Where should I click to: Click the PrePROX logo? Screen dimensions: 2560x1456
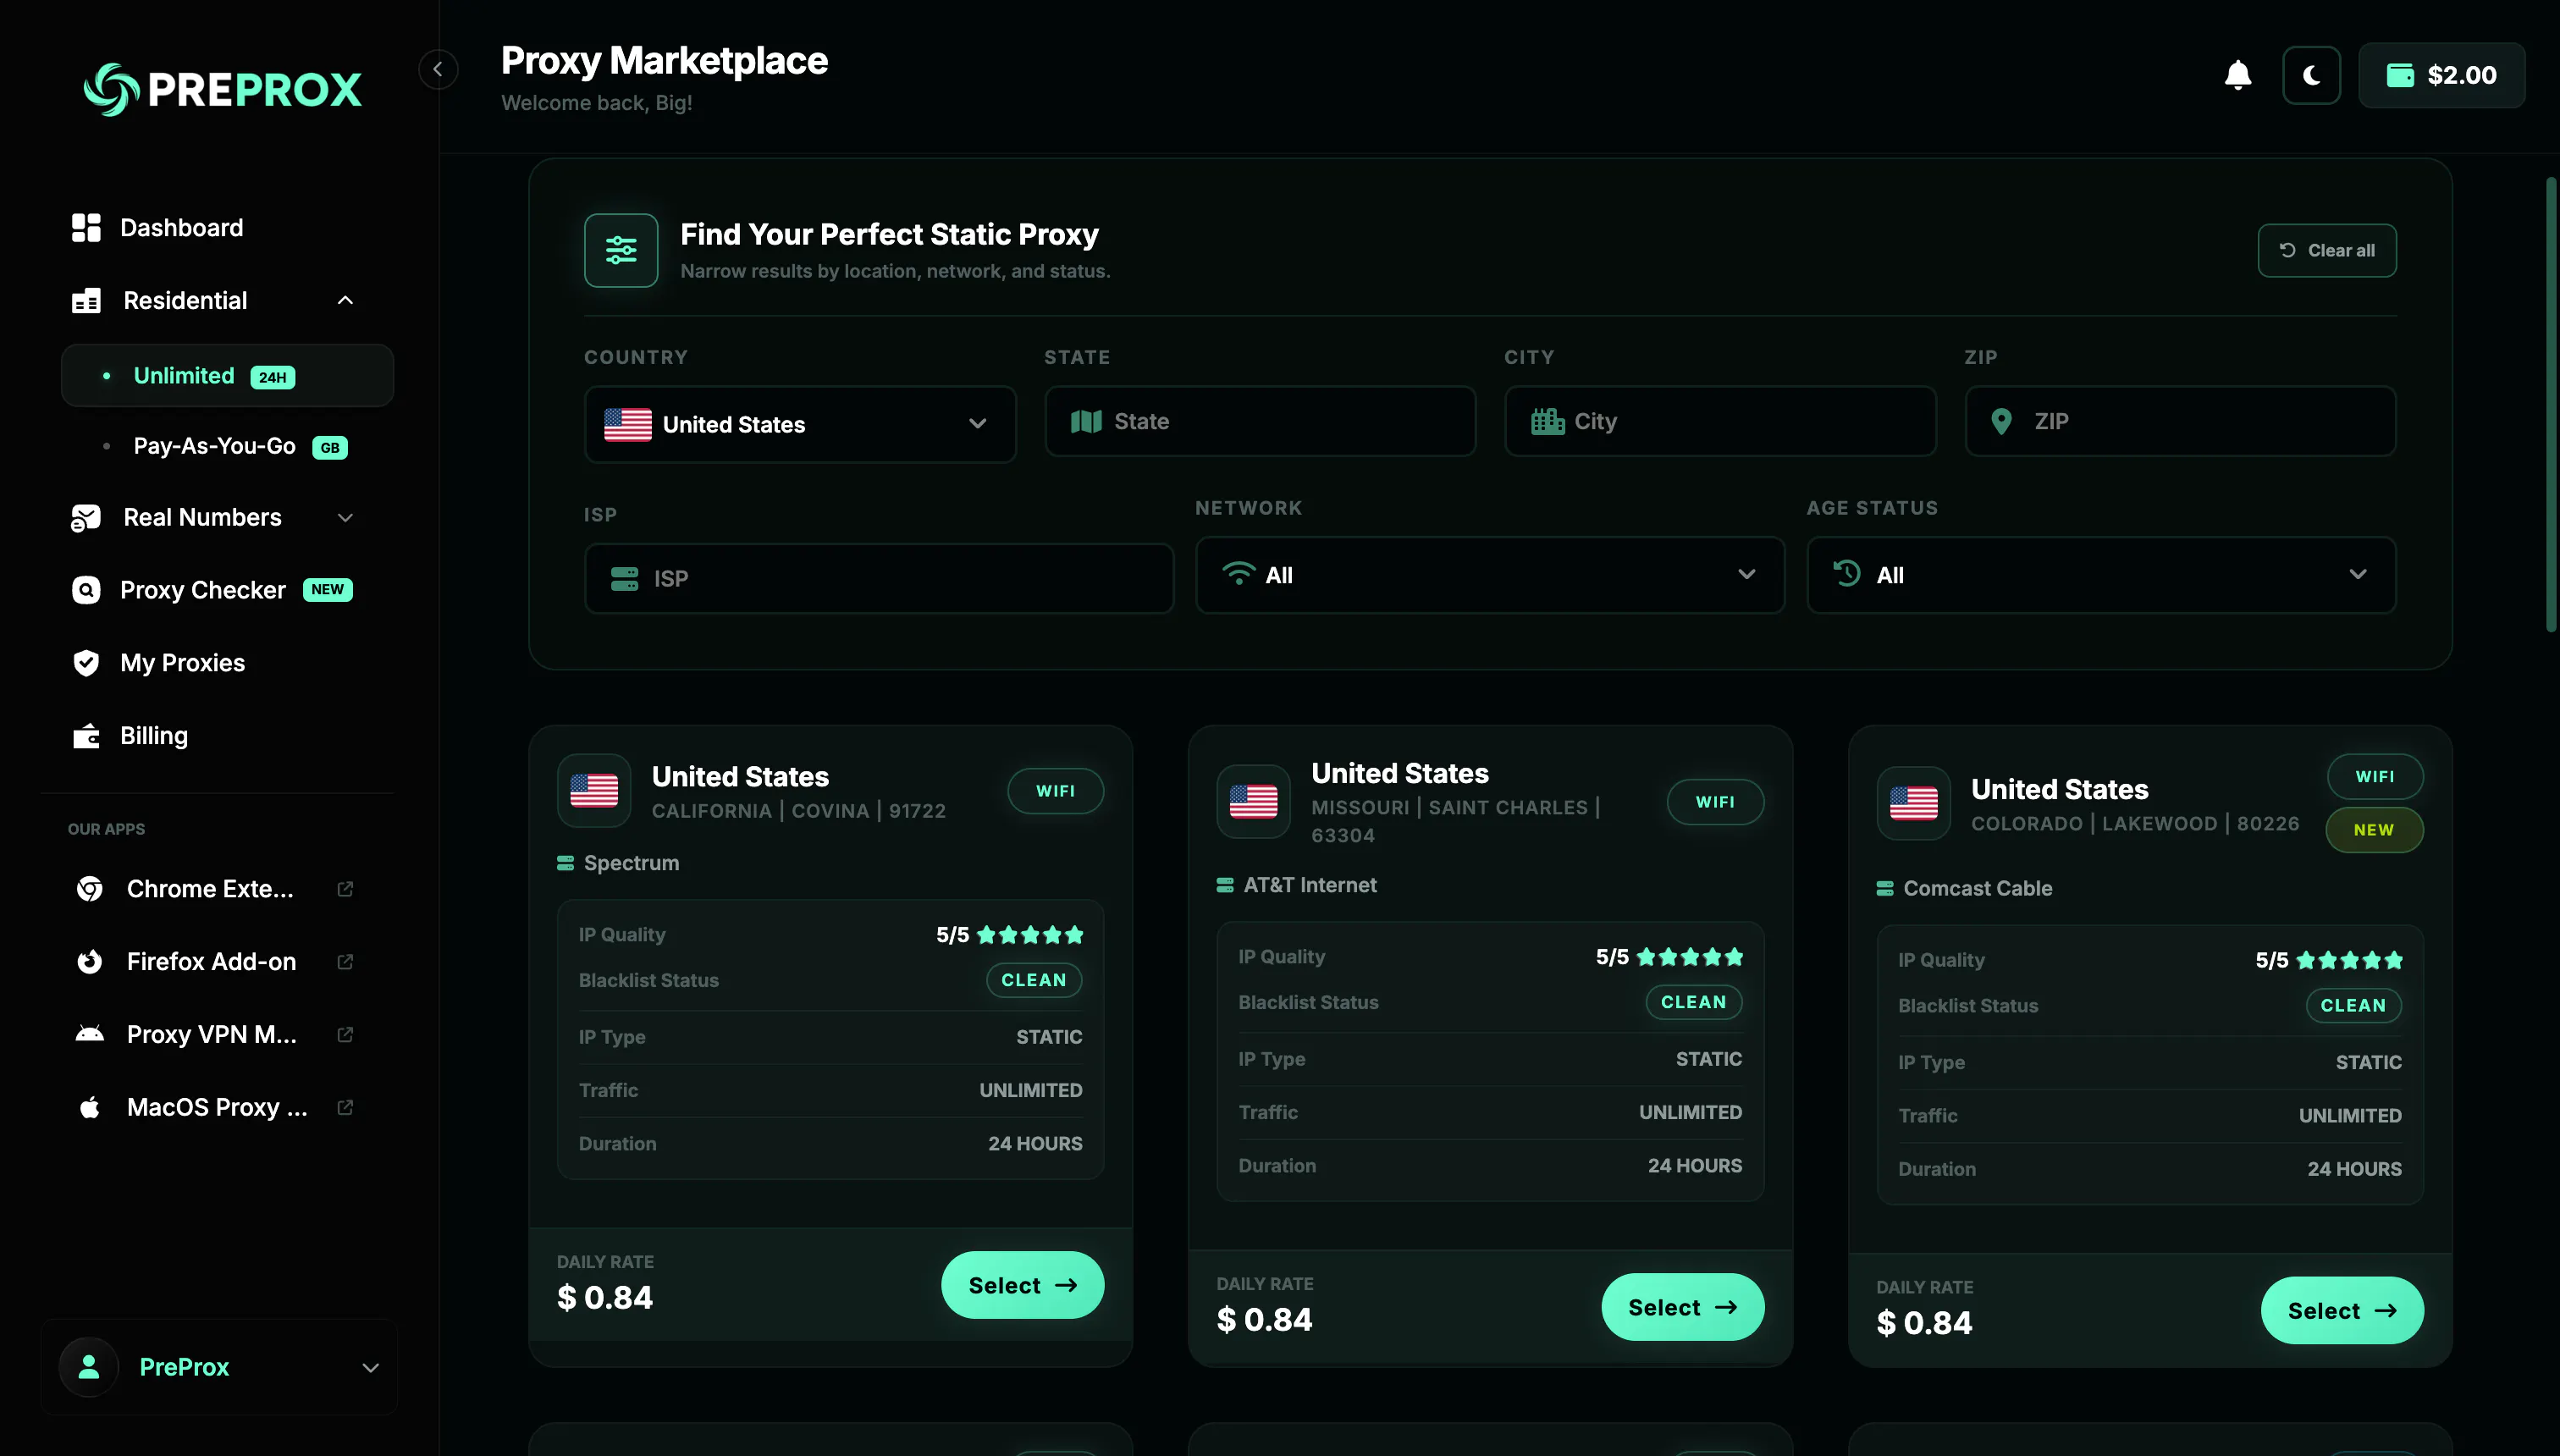(222, 90)
